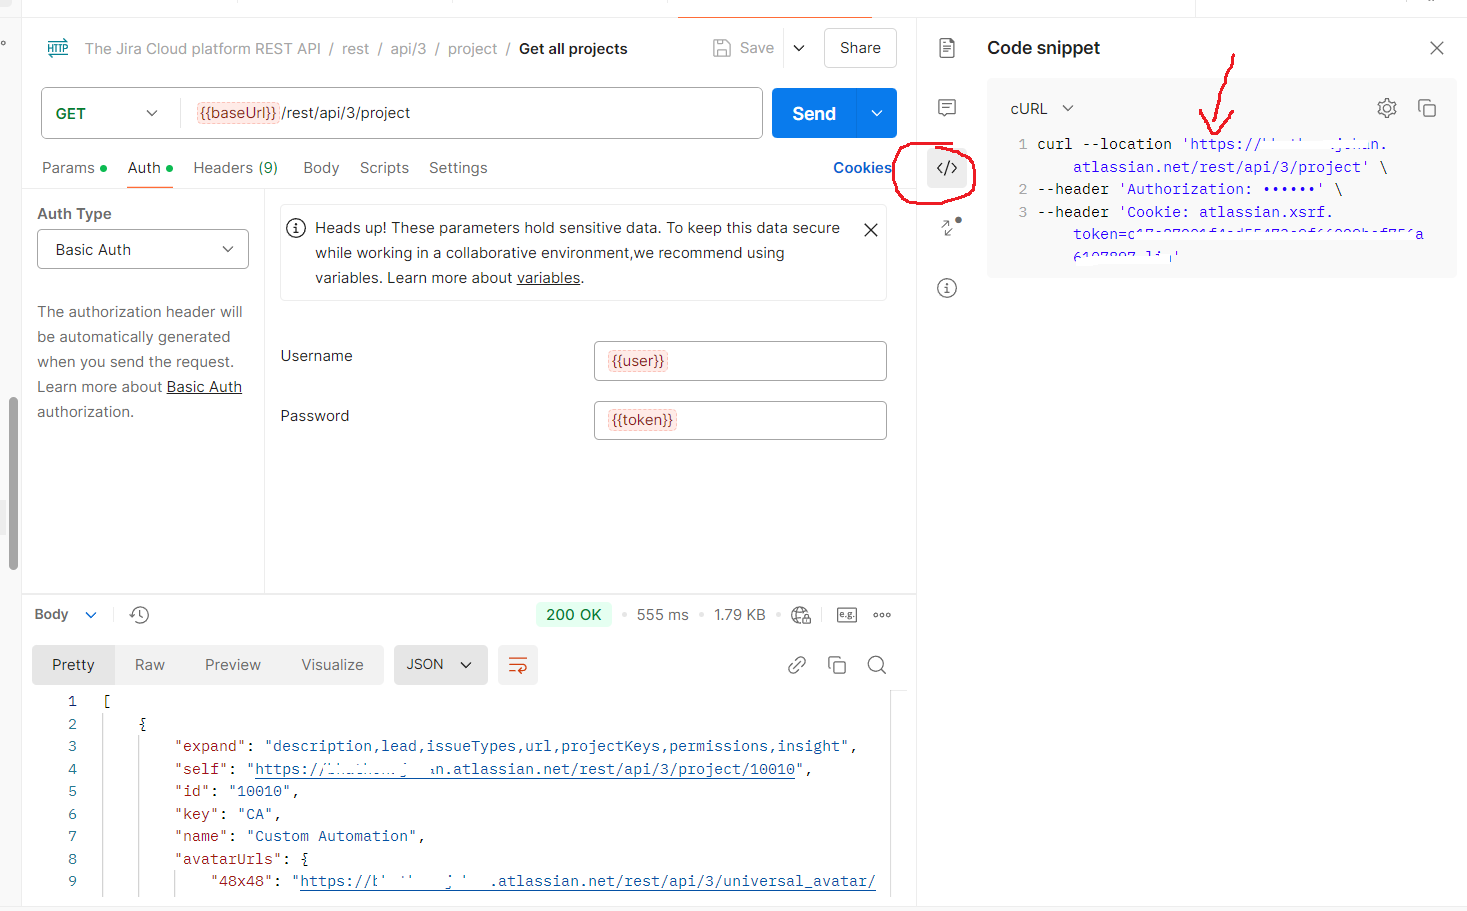
Task: Open the Documentation panel icon
Action: coord(947,47)
